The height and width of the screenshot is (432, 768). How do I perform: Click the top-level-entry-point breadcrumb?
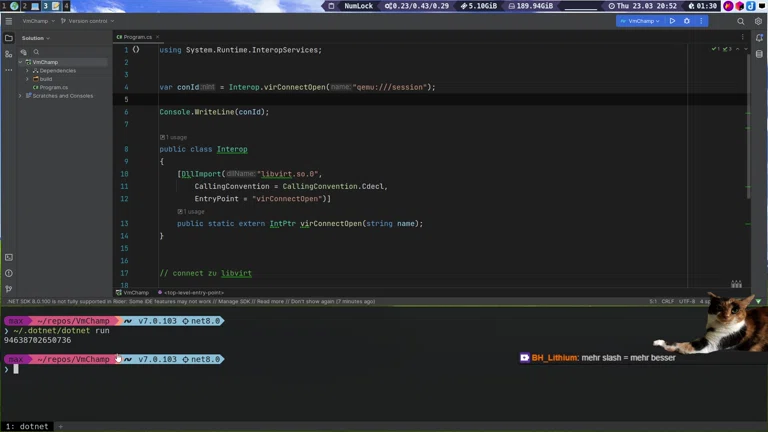191,292
